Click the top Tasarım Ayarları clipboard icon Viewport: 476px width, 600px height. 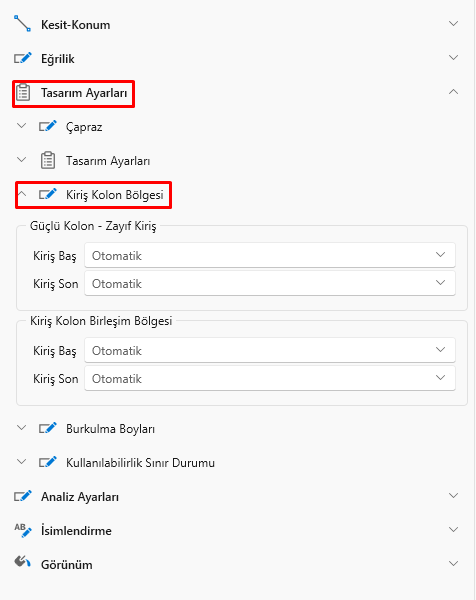point(23,93)
